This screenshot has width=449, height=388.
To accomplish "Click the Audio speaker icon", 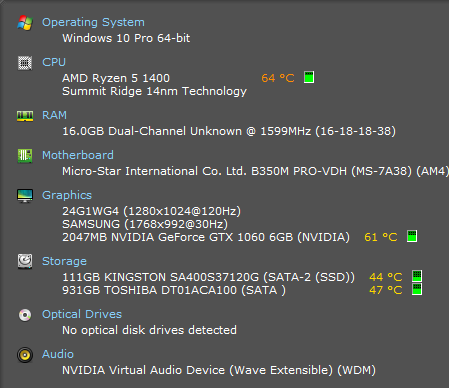I will click(x=25, y=355).
